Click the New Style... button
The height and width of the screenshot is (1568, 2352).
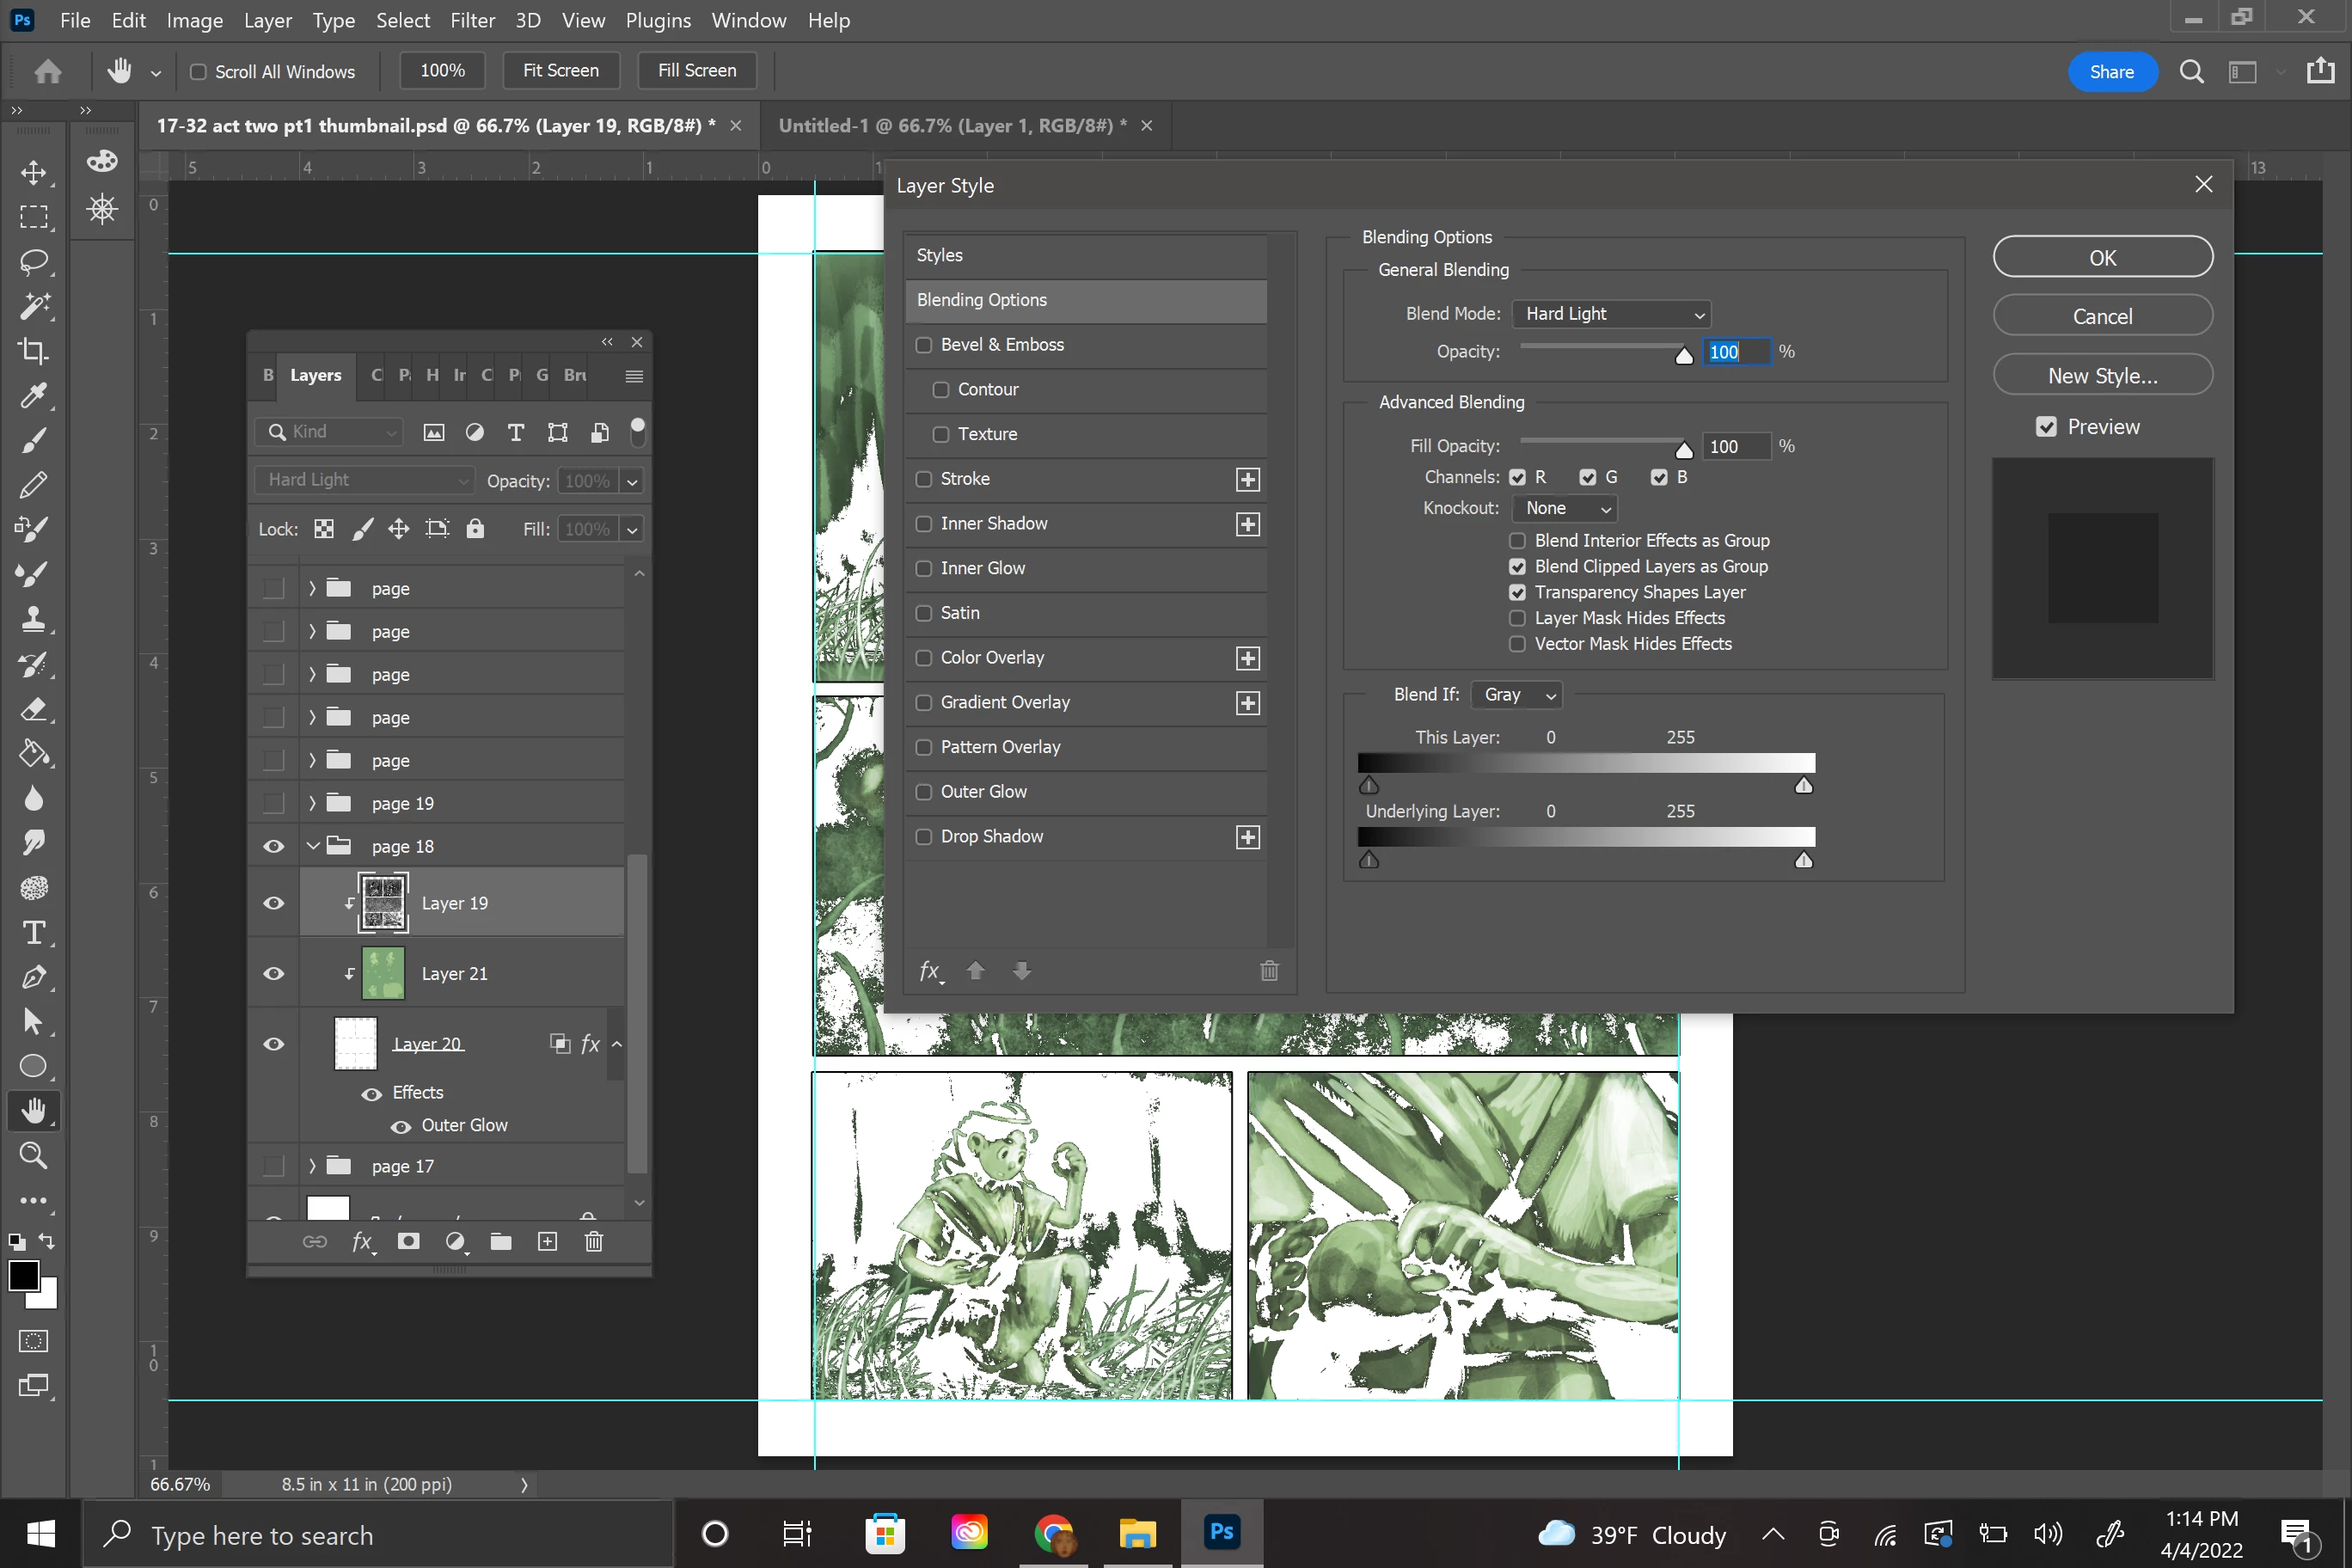pyautogui.click(x=2102, y=376)
